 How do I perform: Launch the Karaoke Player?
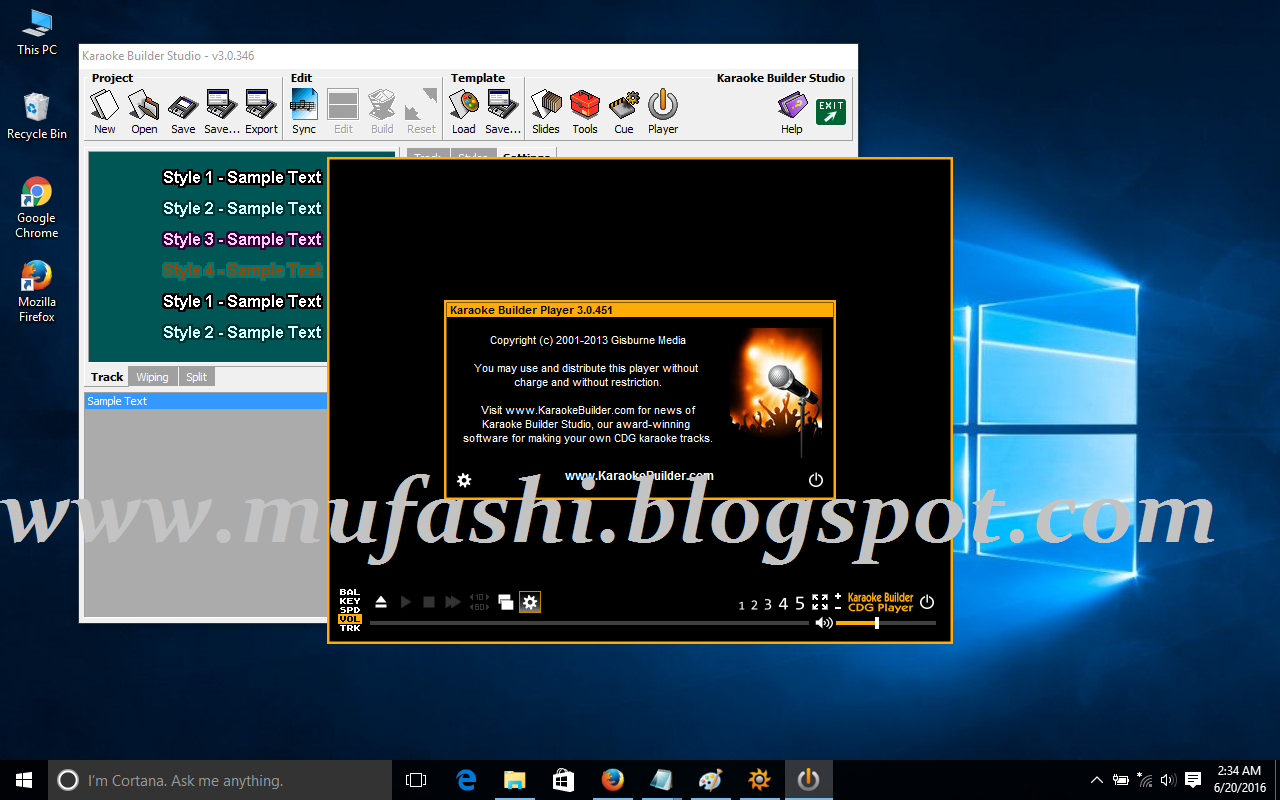click(662, 110)
